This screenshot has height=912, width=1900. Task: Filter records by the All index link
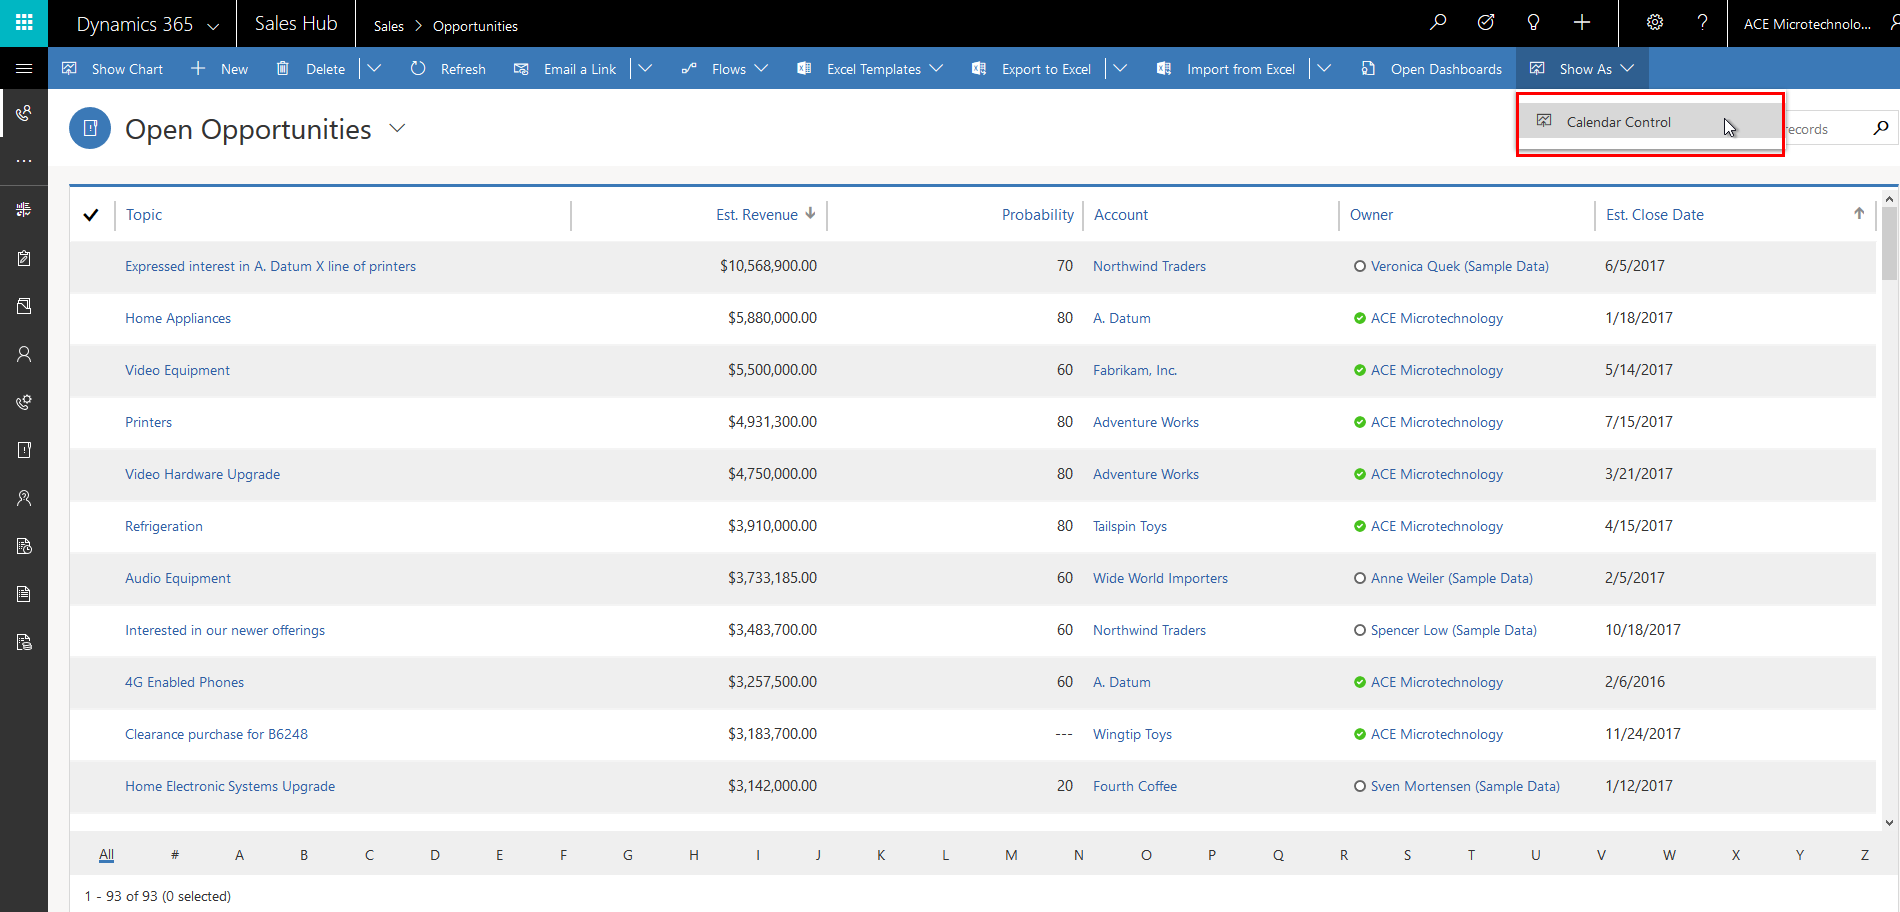point(107,855)
